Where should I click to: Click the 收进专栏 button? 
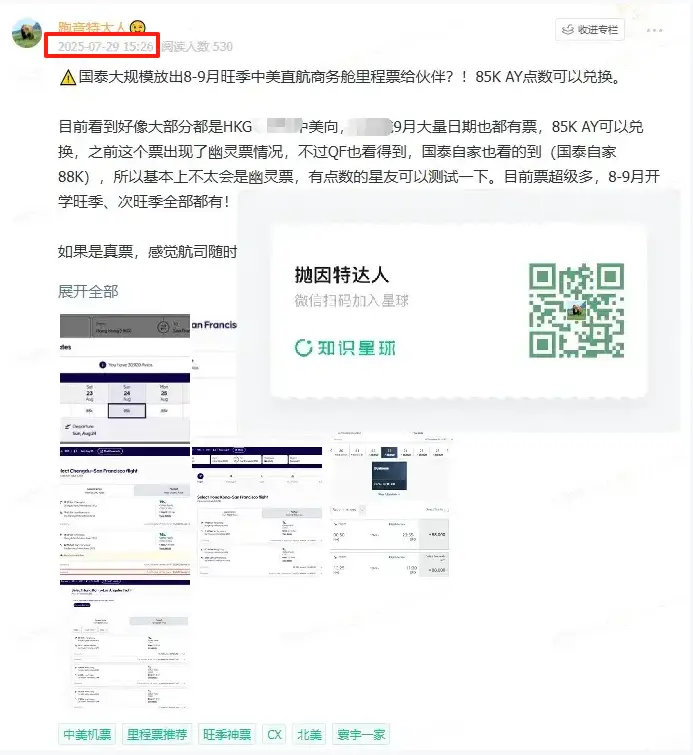tap(590, 30)
